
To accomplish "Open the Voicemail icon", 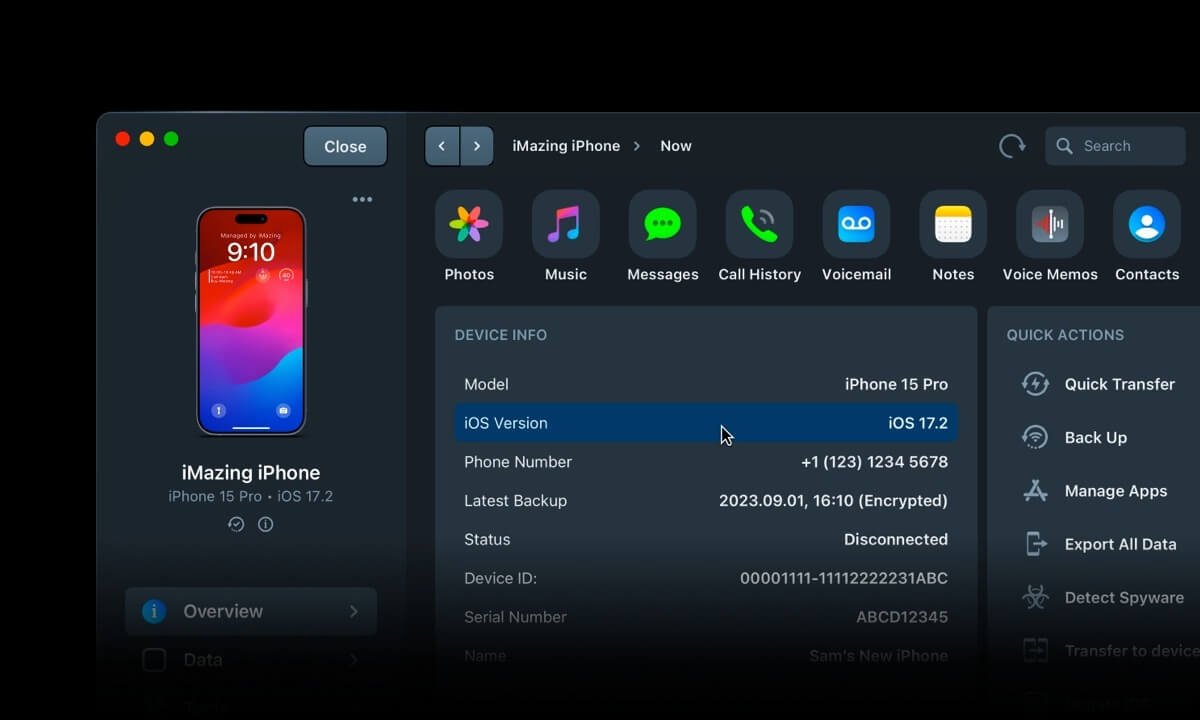I will [856, 224].
